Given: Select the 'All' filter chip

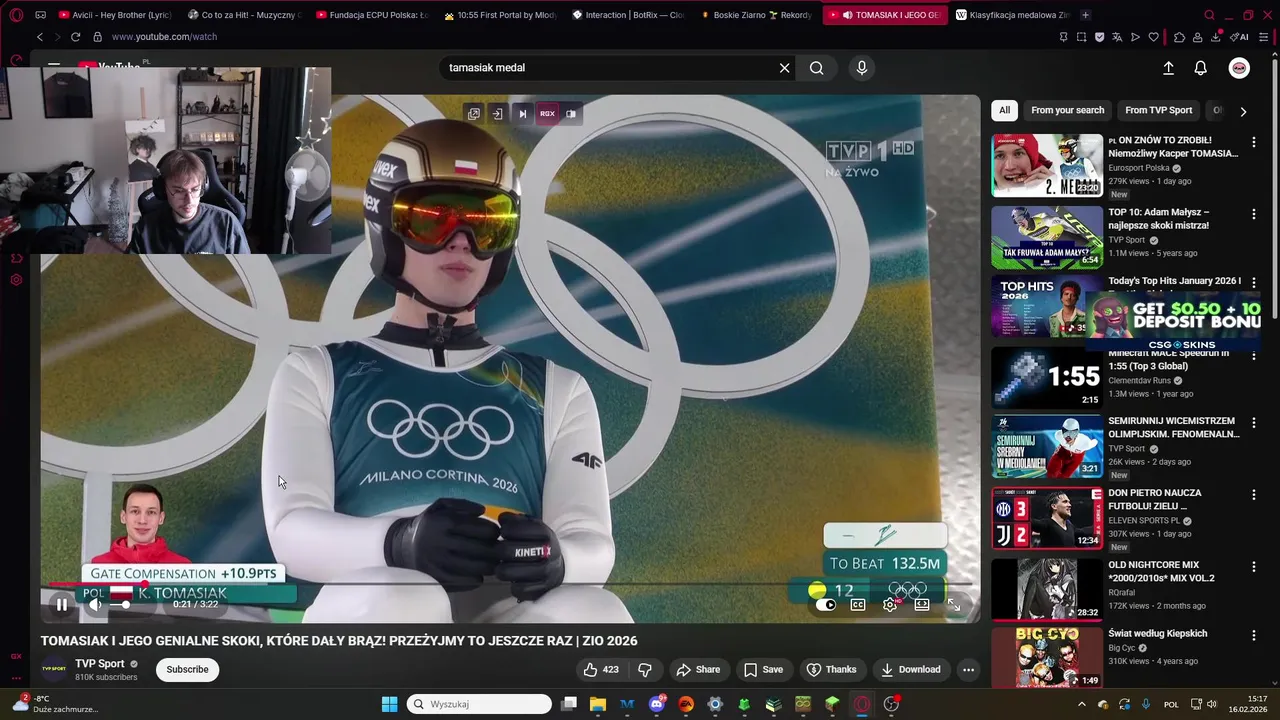Looking at the screenshot, I should [x=1004, y=110].
